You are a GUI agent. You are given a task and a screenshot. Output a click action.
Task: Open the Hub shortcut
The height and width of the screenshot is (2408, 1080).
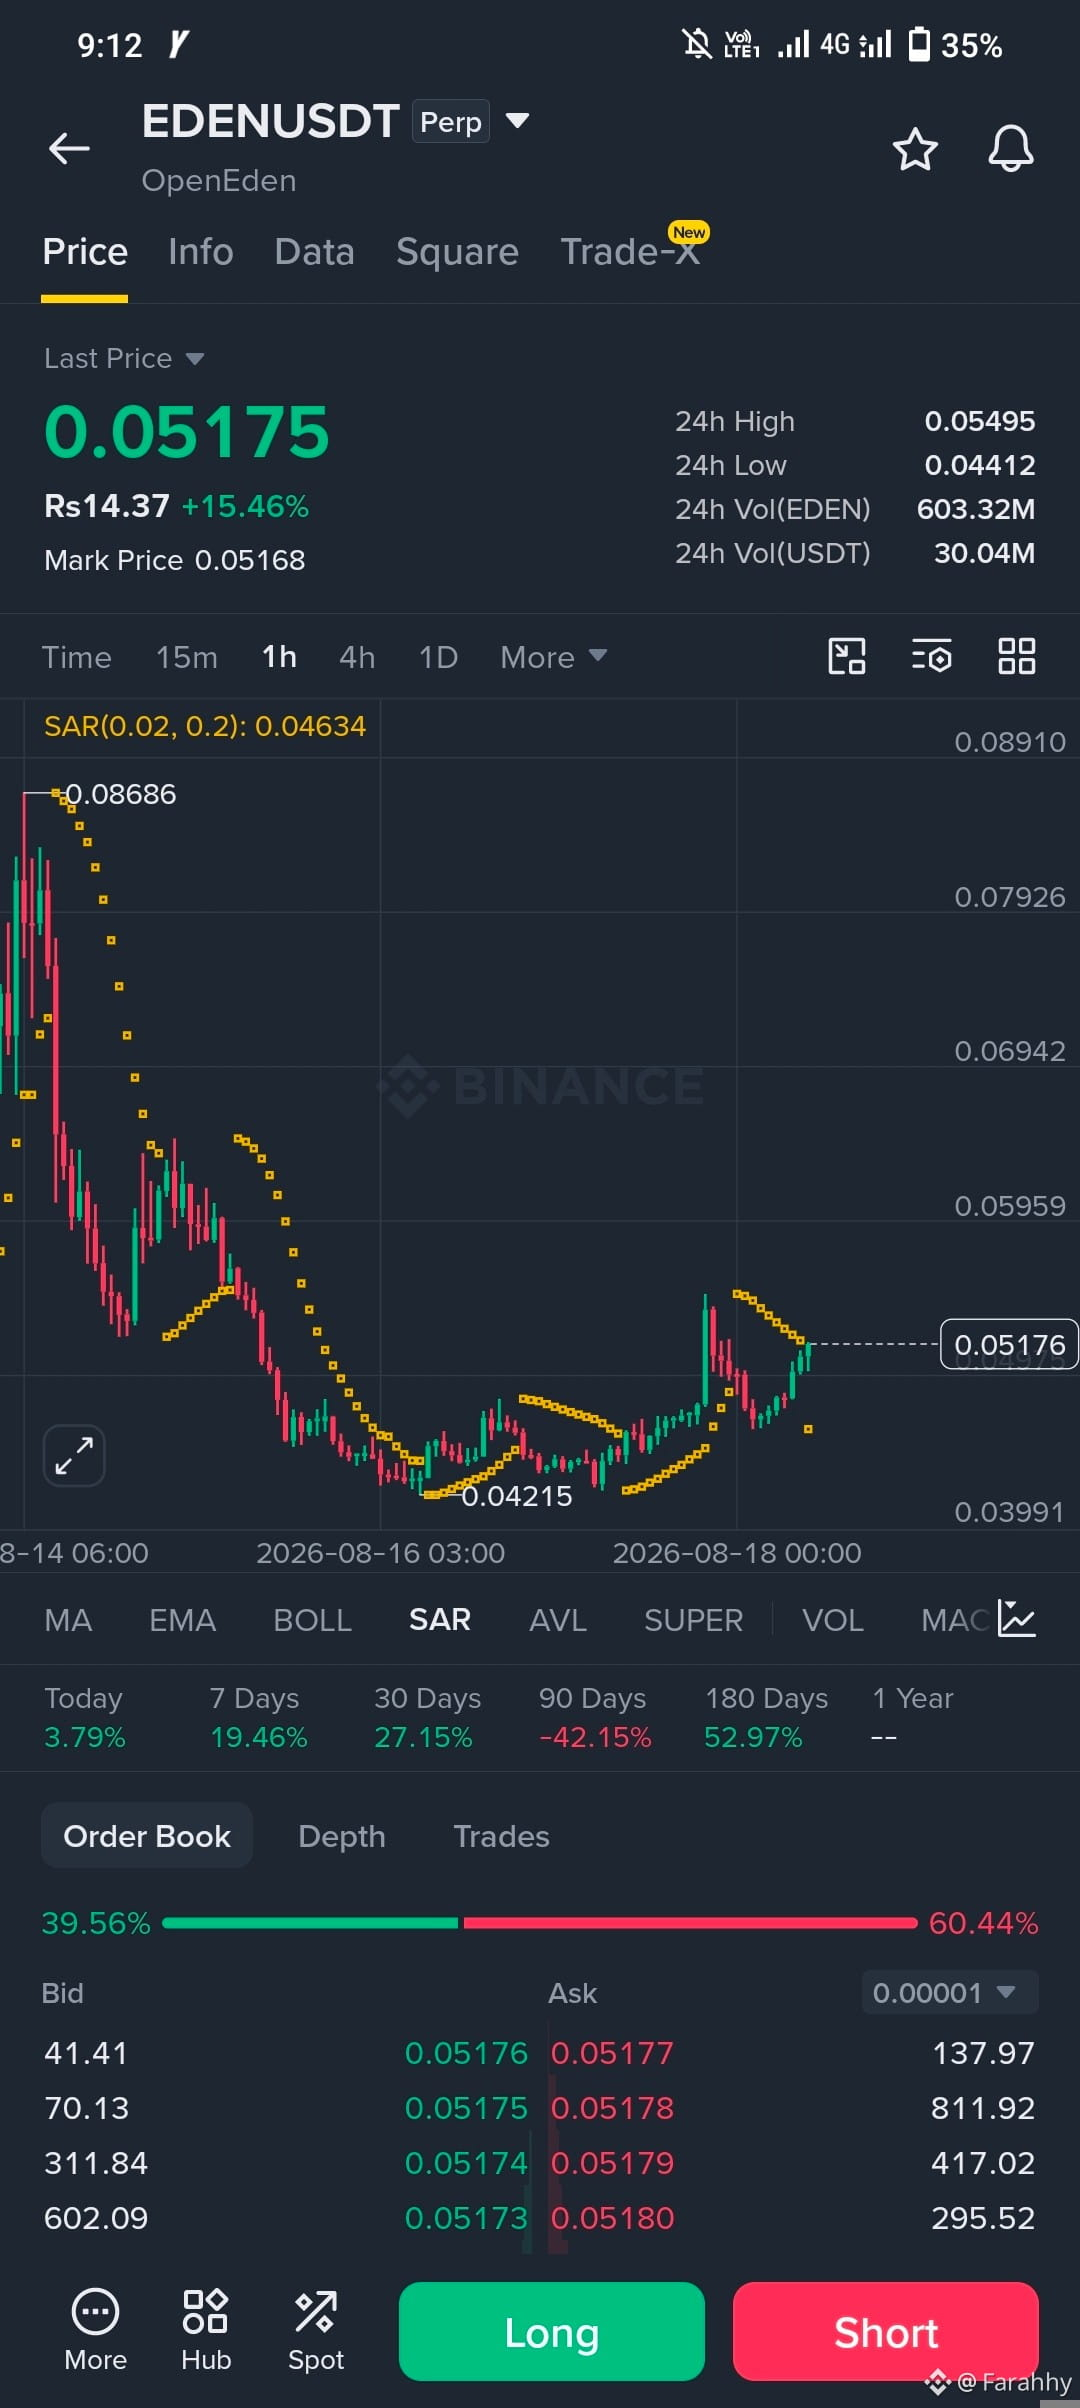pos(206,2331)
